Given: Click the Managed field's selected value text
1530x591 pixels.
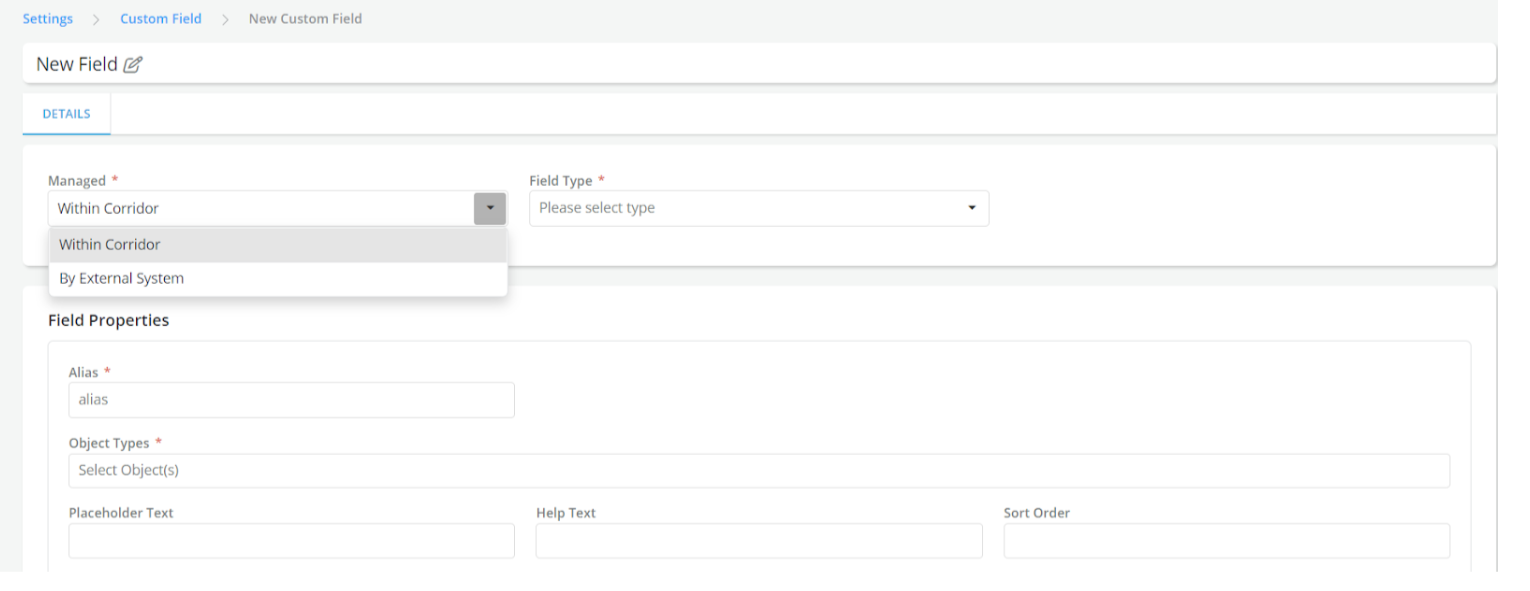Looking at the screenshot, I should [108, 208].
